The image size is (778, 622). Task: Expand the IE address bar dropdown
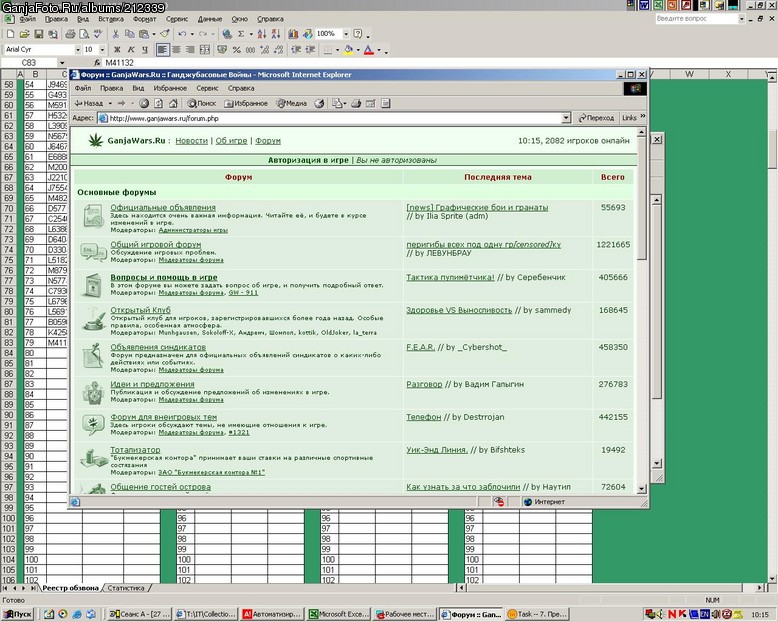click(x=566, y=118)
